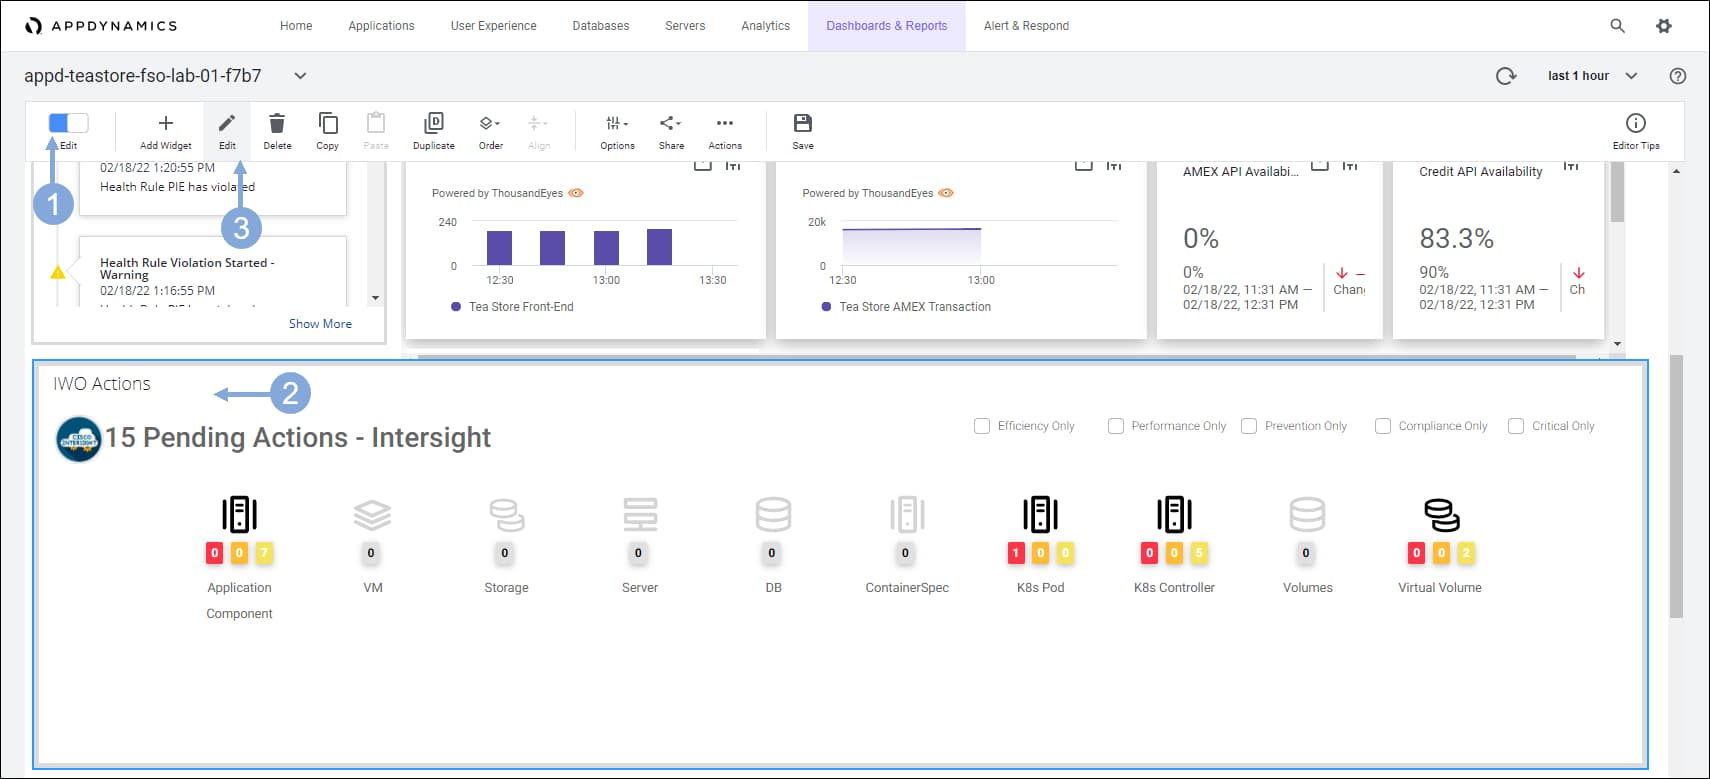Click the Show More link

tap(320, 324)
